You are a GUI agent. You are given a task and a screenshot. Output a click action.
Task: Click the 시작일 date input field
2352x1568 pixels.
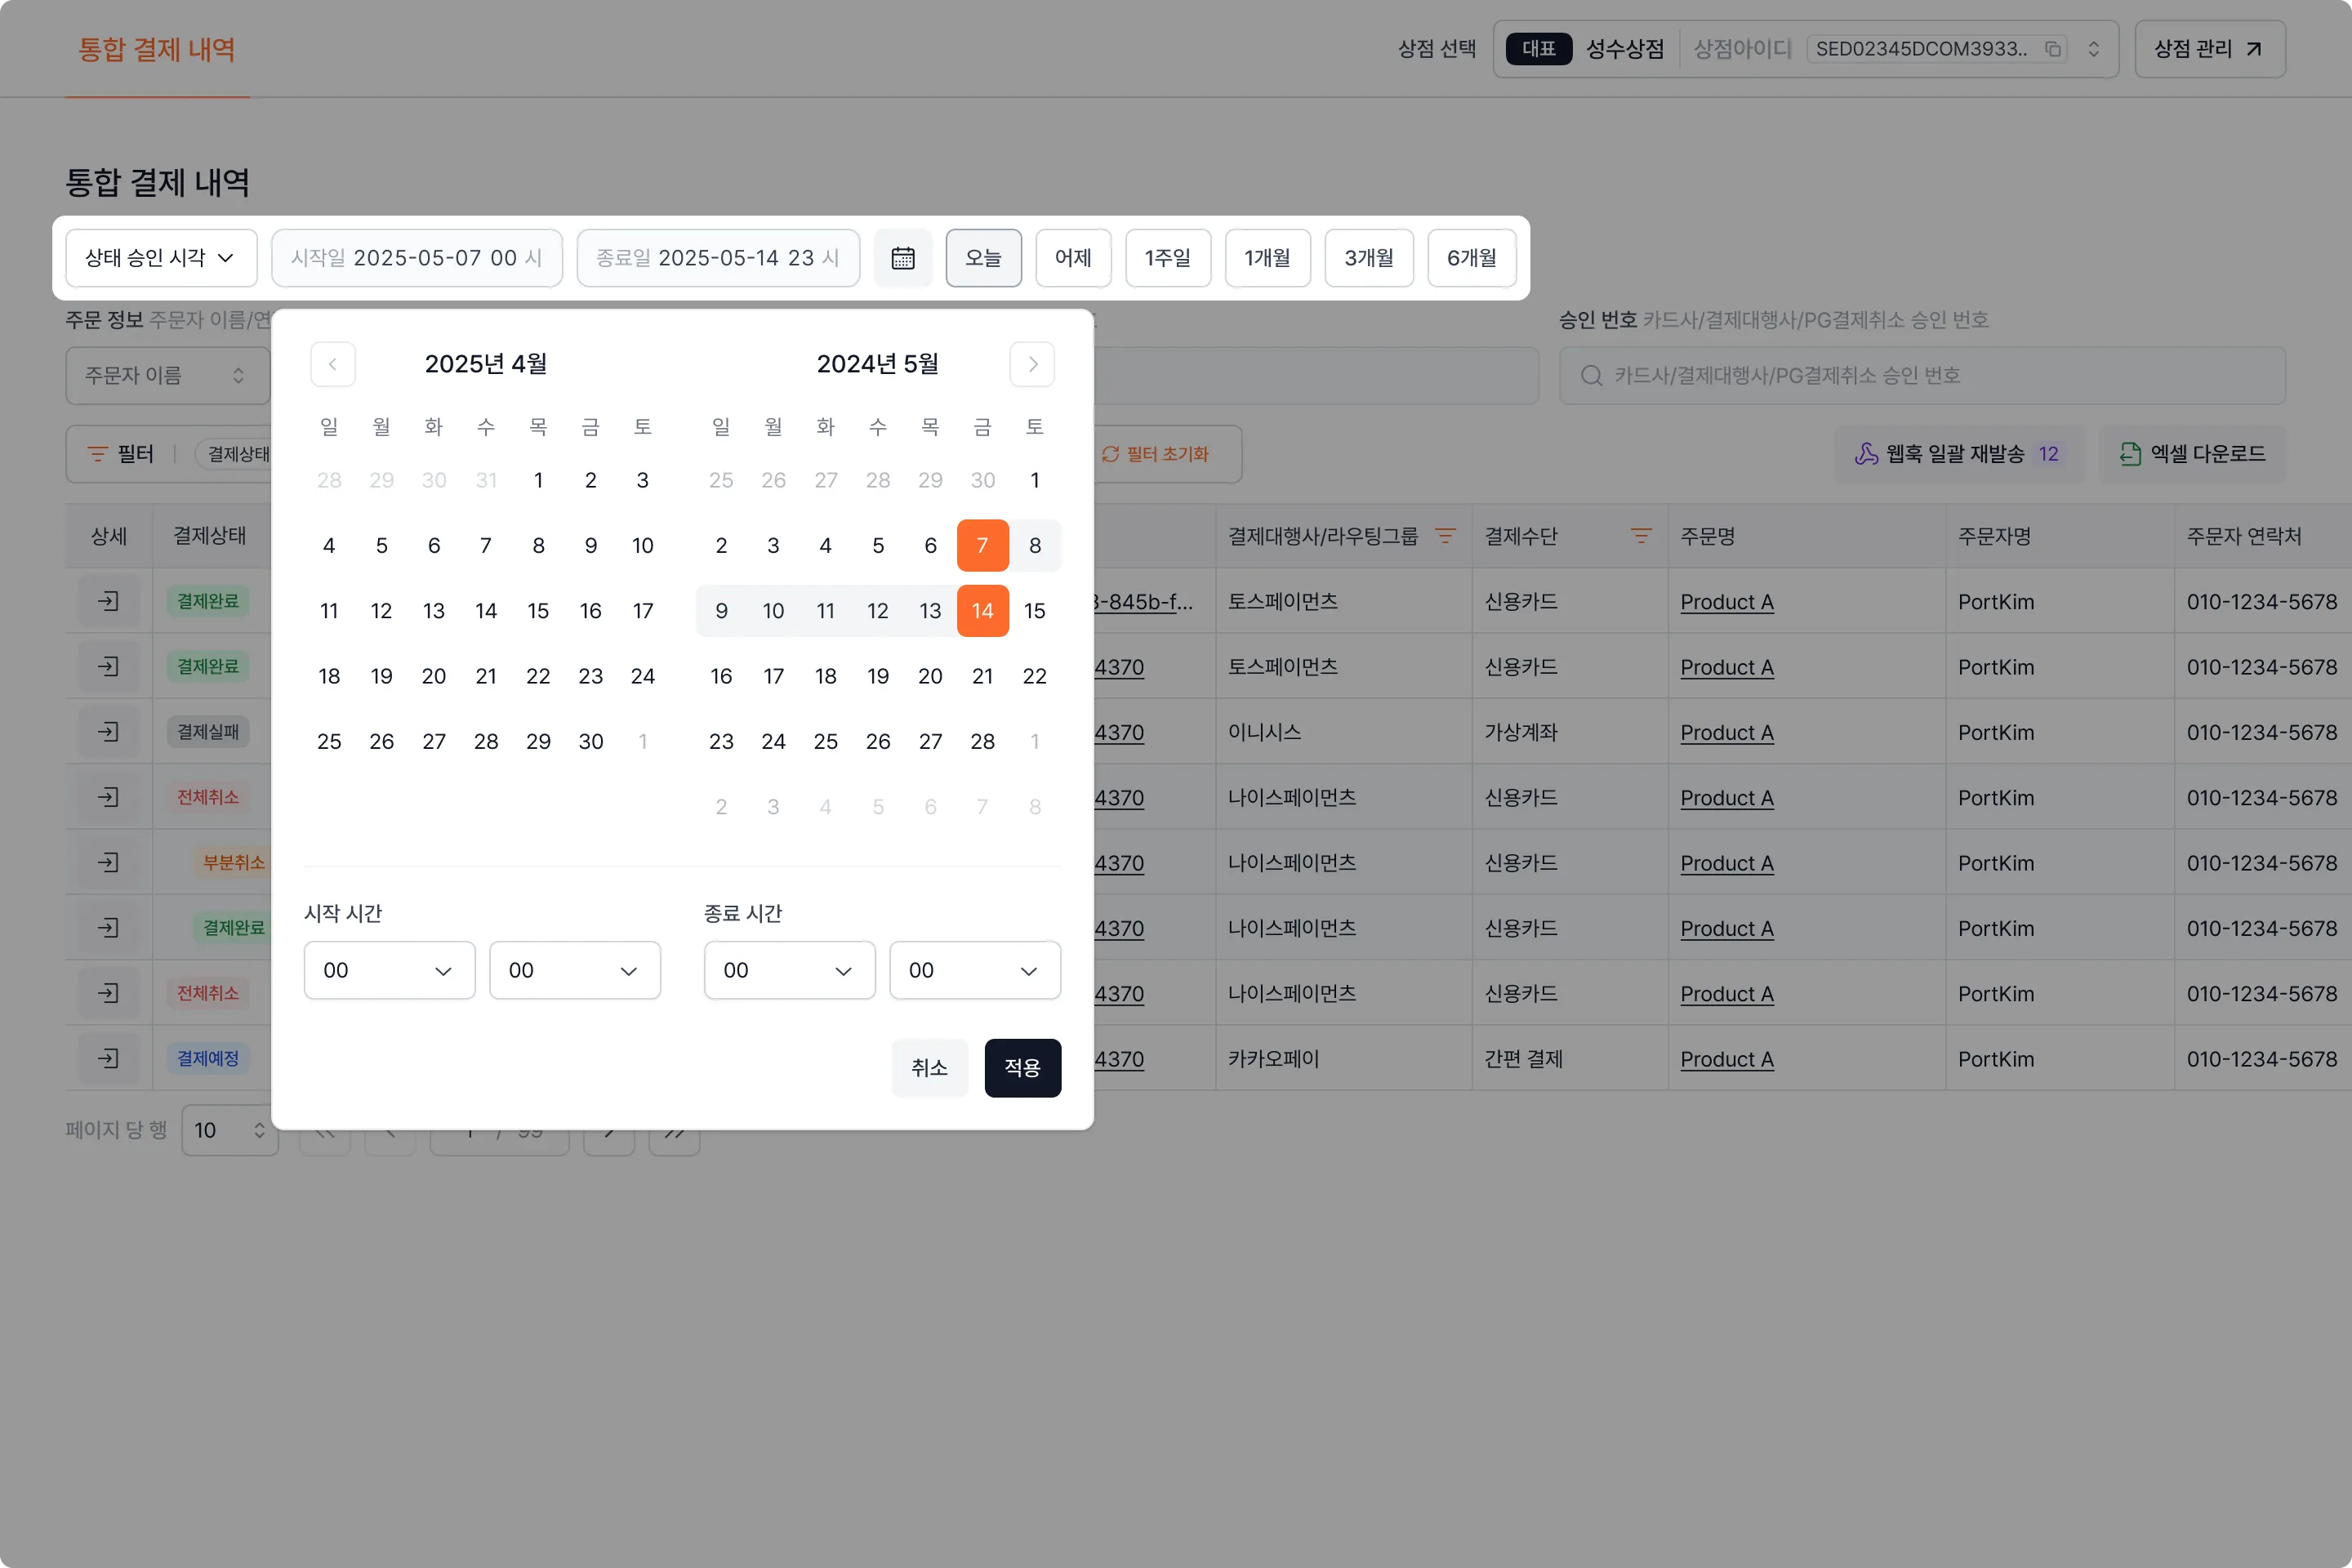coord(416,258)
